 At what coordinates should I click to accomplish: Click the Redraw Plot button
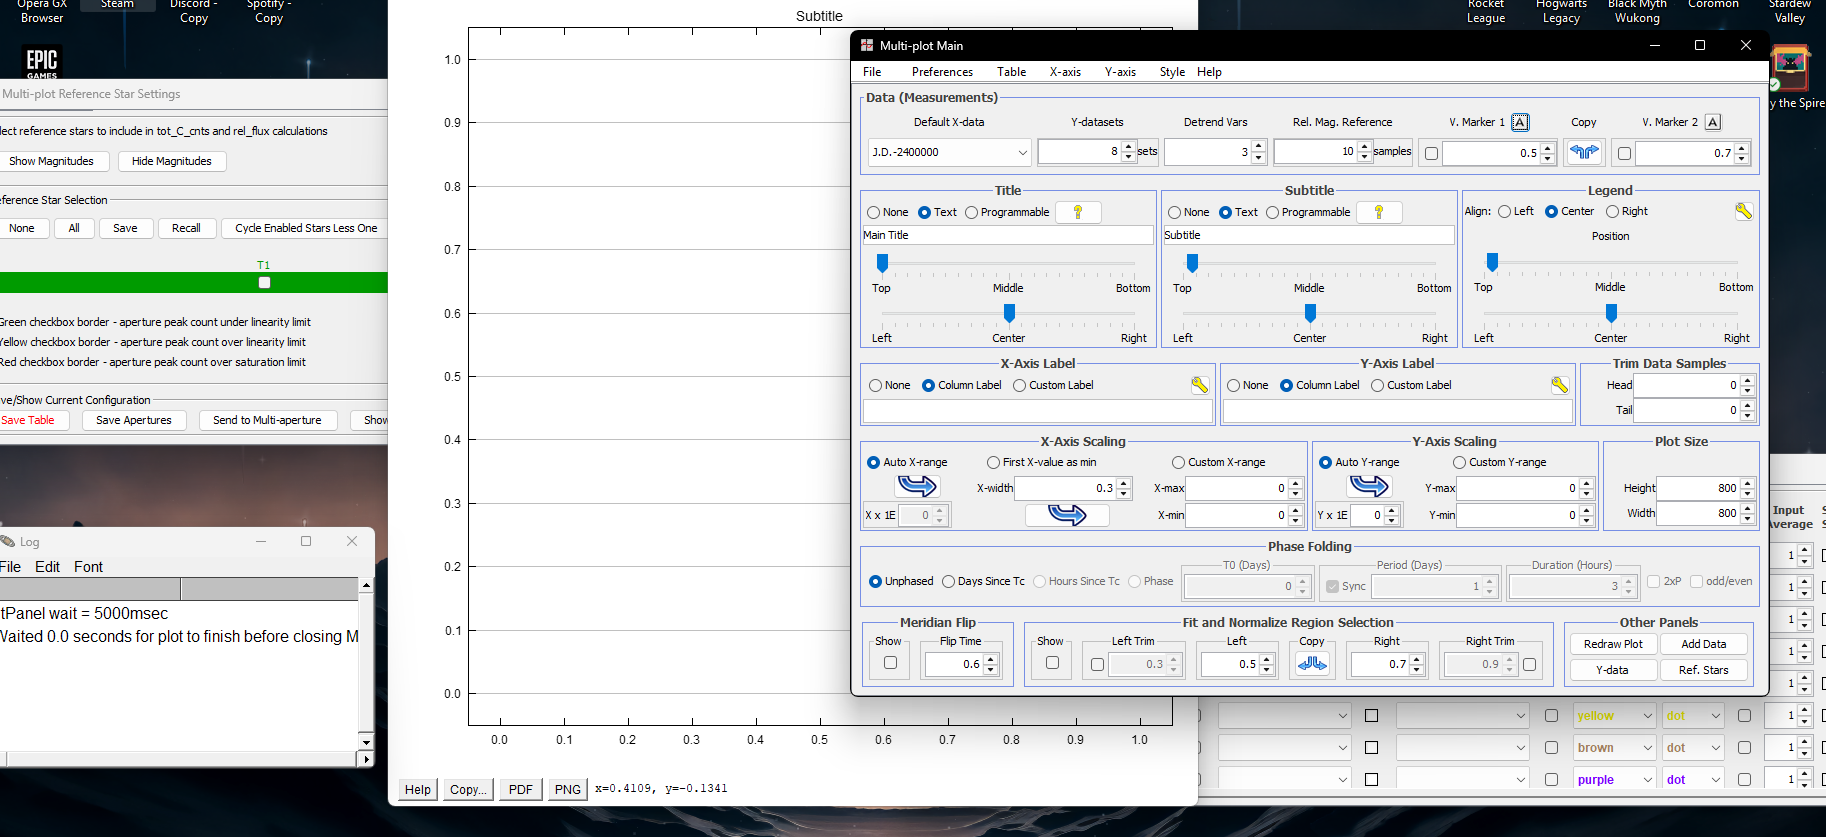1612,644
